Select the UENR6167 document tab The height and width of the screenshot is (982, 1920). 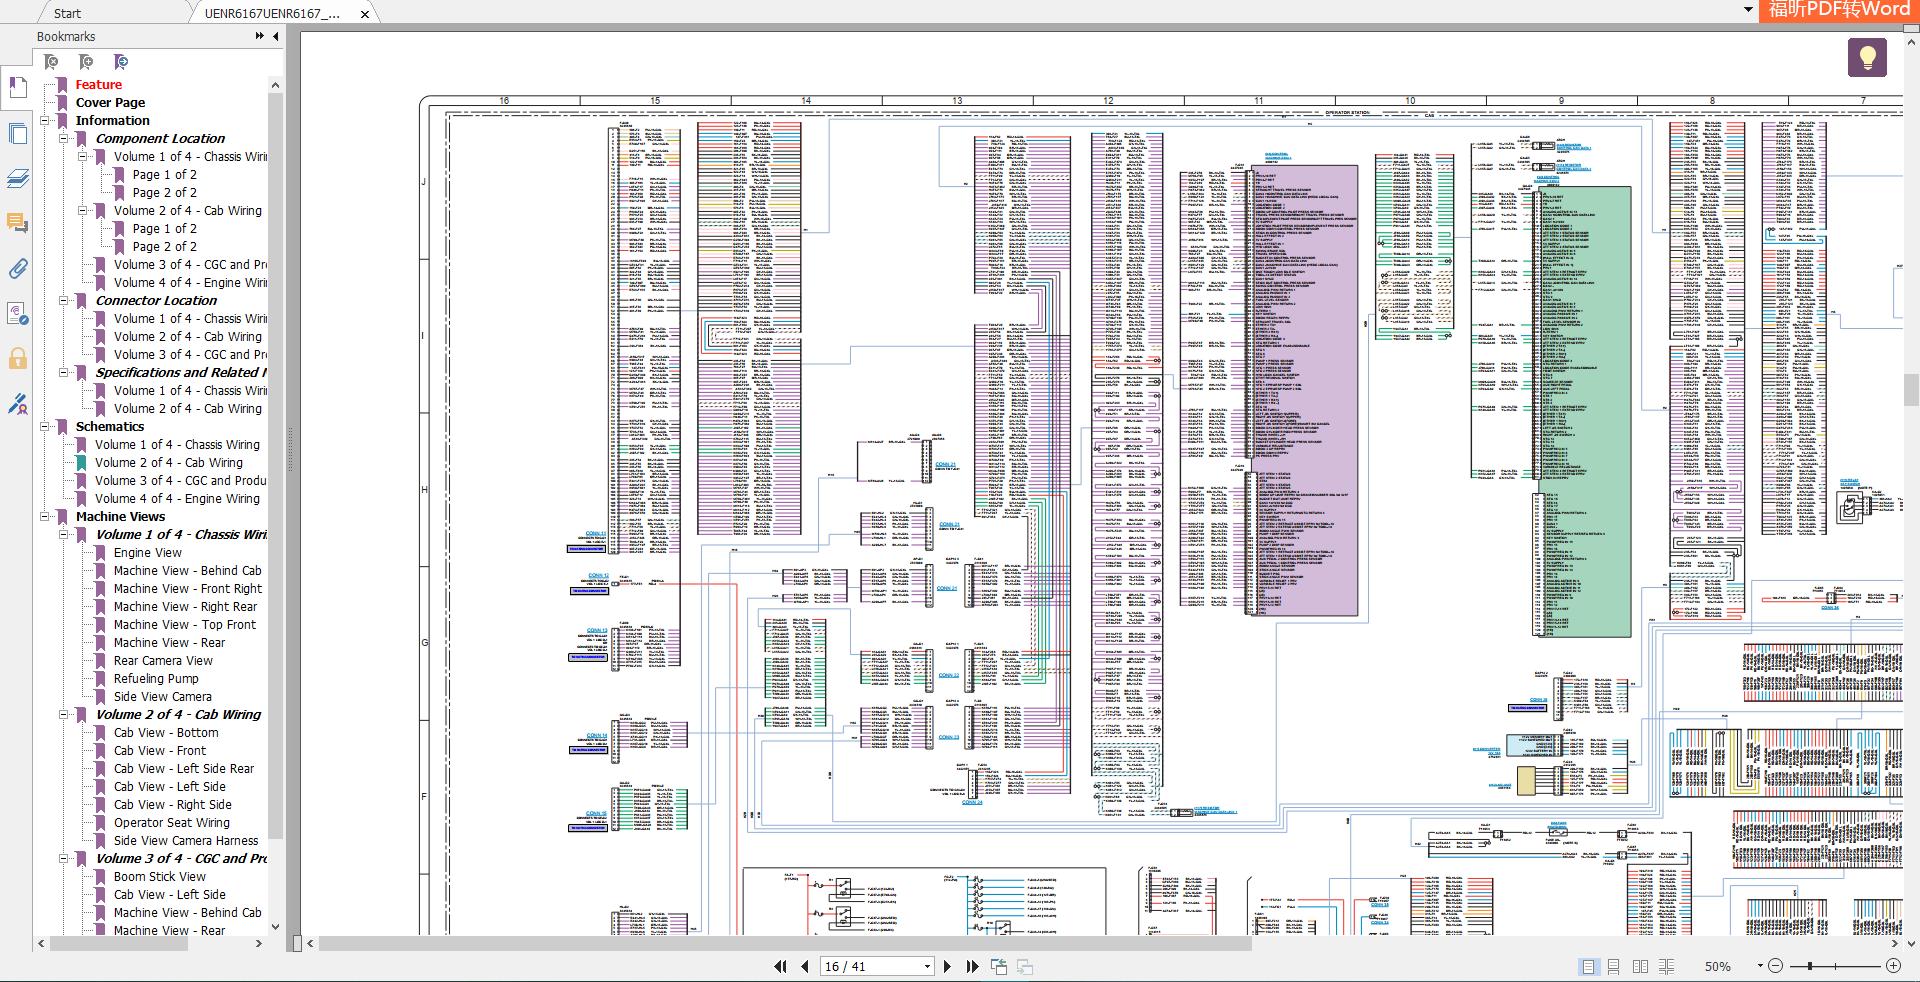pos(272,13)
